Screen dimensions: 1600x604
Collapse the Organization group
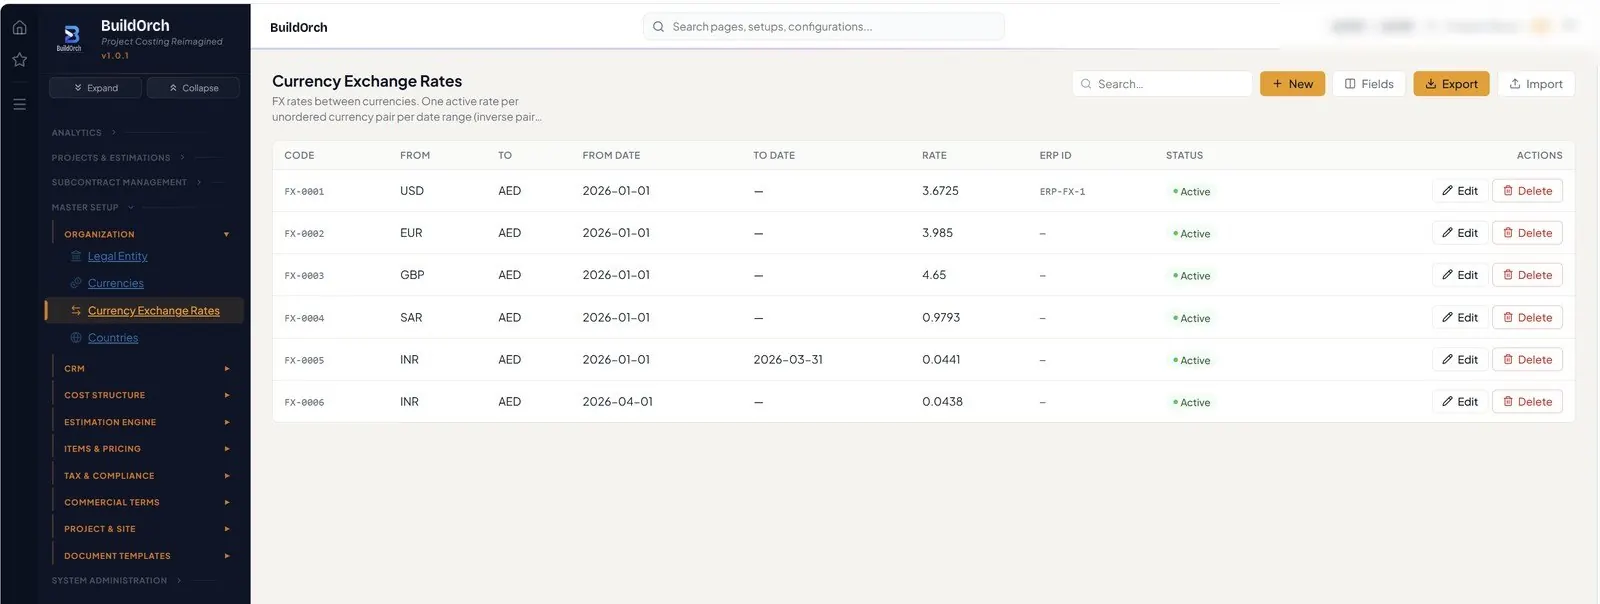(147, 235)
